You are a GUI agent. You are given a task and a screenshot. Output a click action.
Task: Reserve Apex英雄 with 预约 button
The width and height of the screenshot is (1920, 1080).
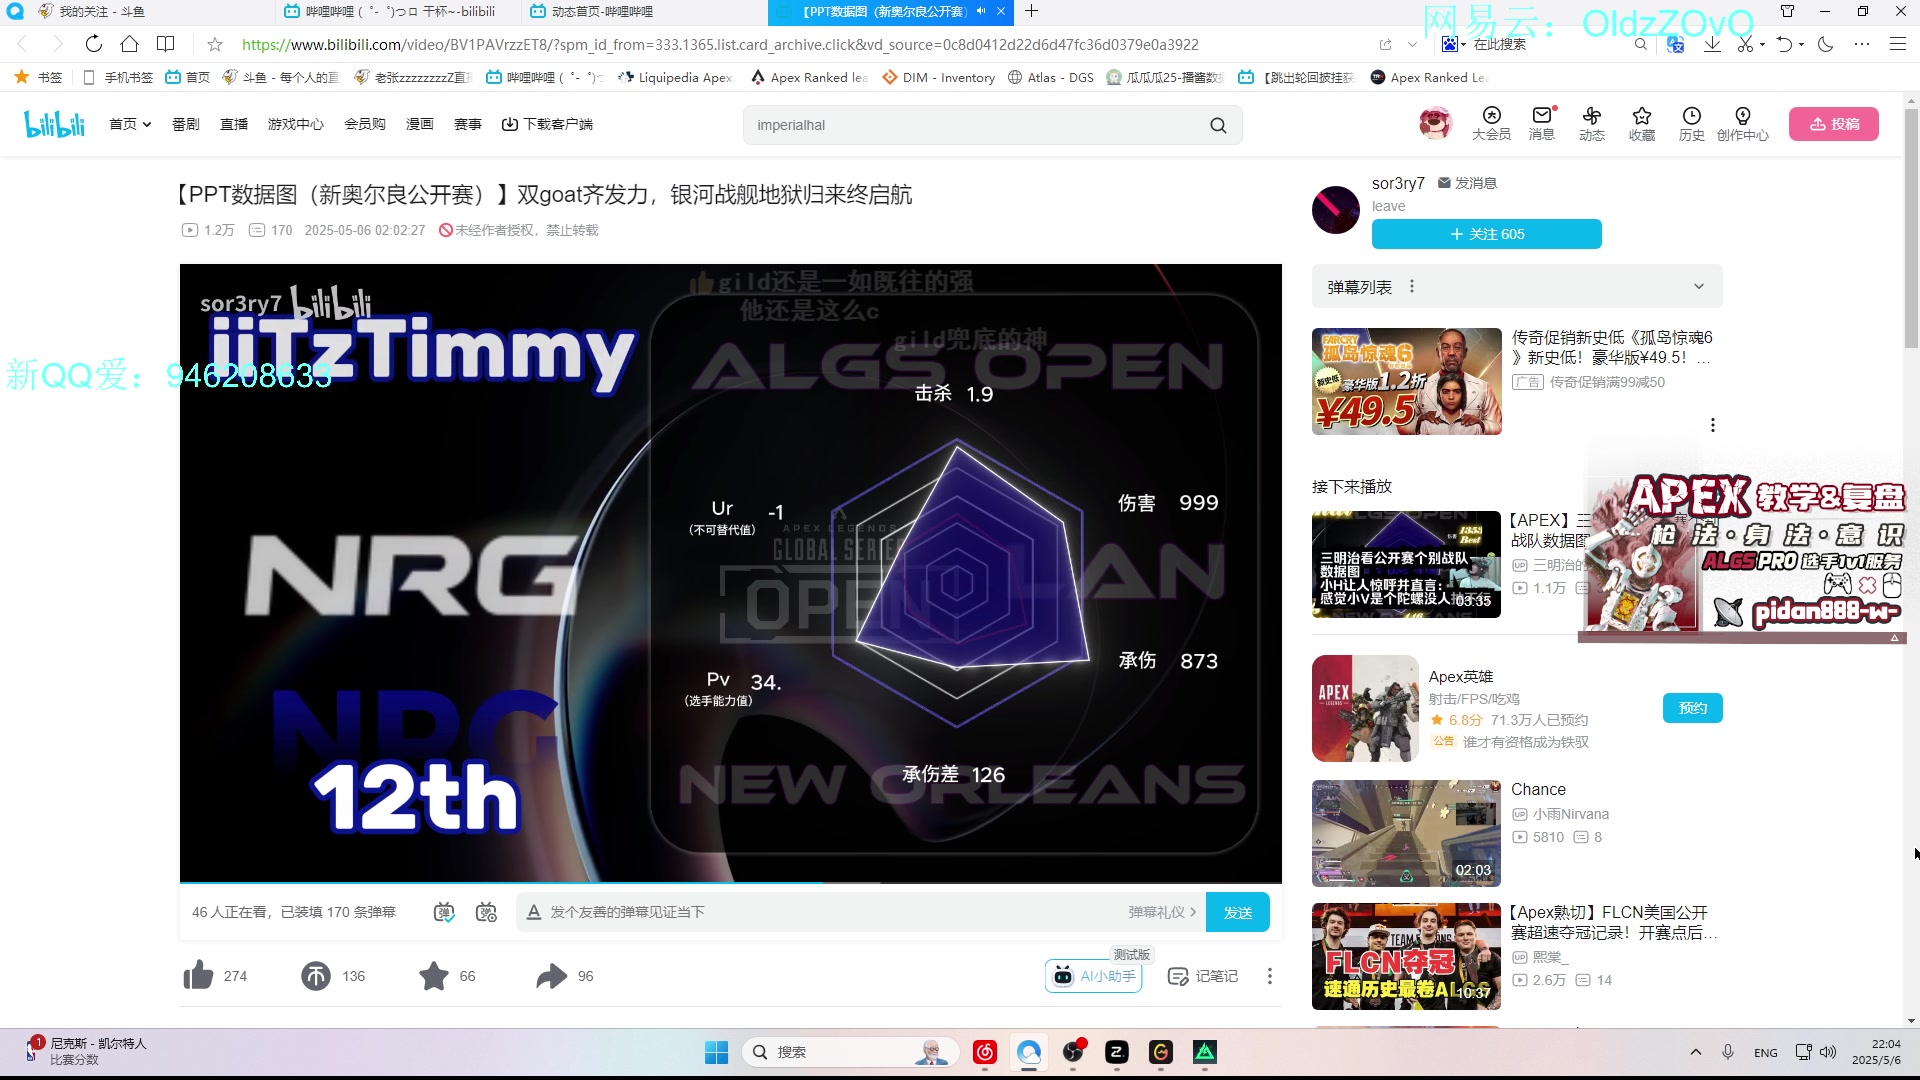tap(1693, 708)
